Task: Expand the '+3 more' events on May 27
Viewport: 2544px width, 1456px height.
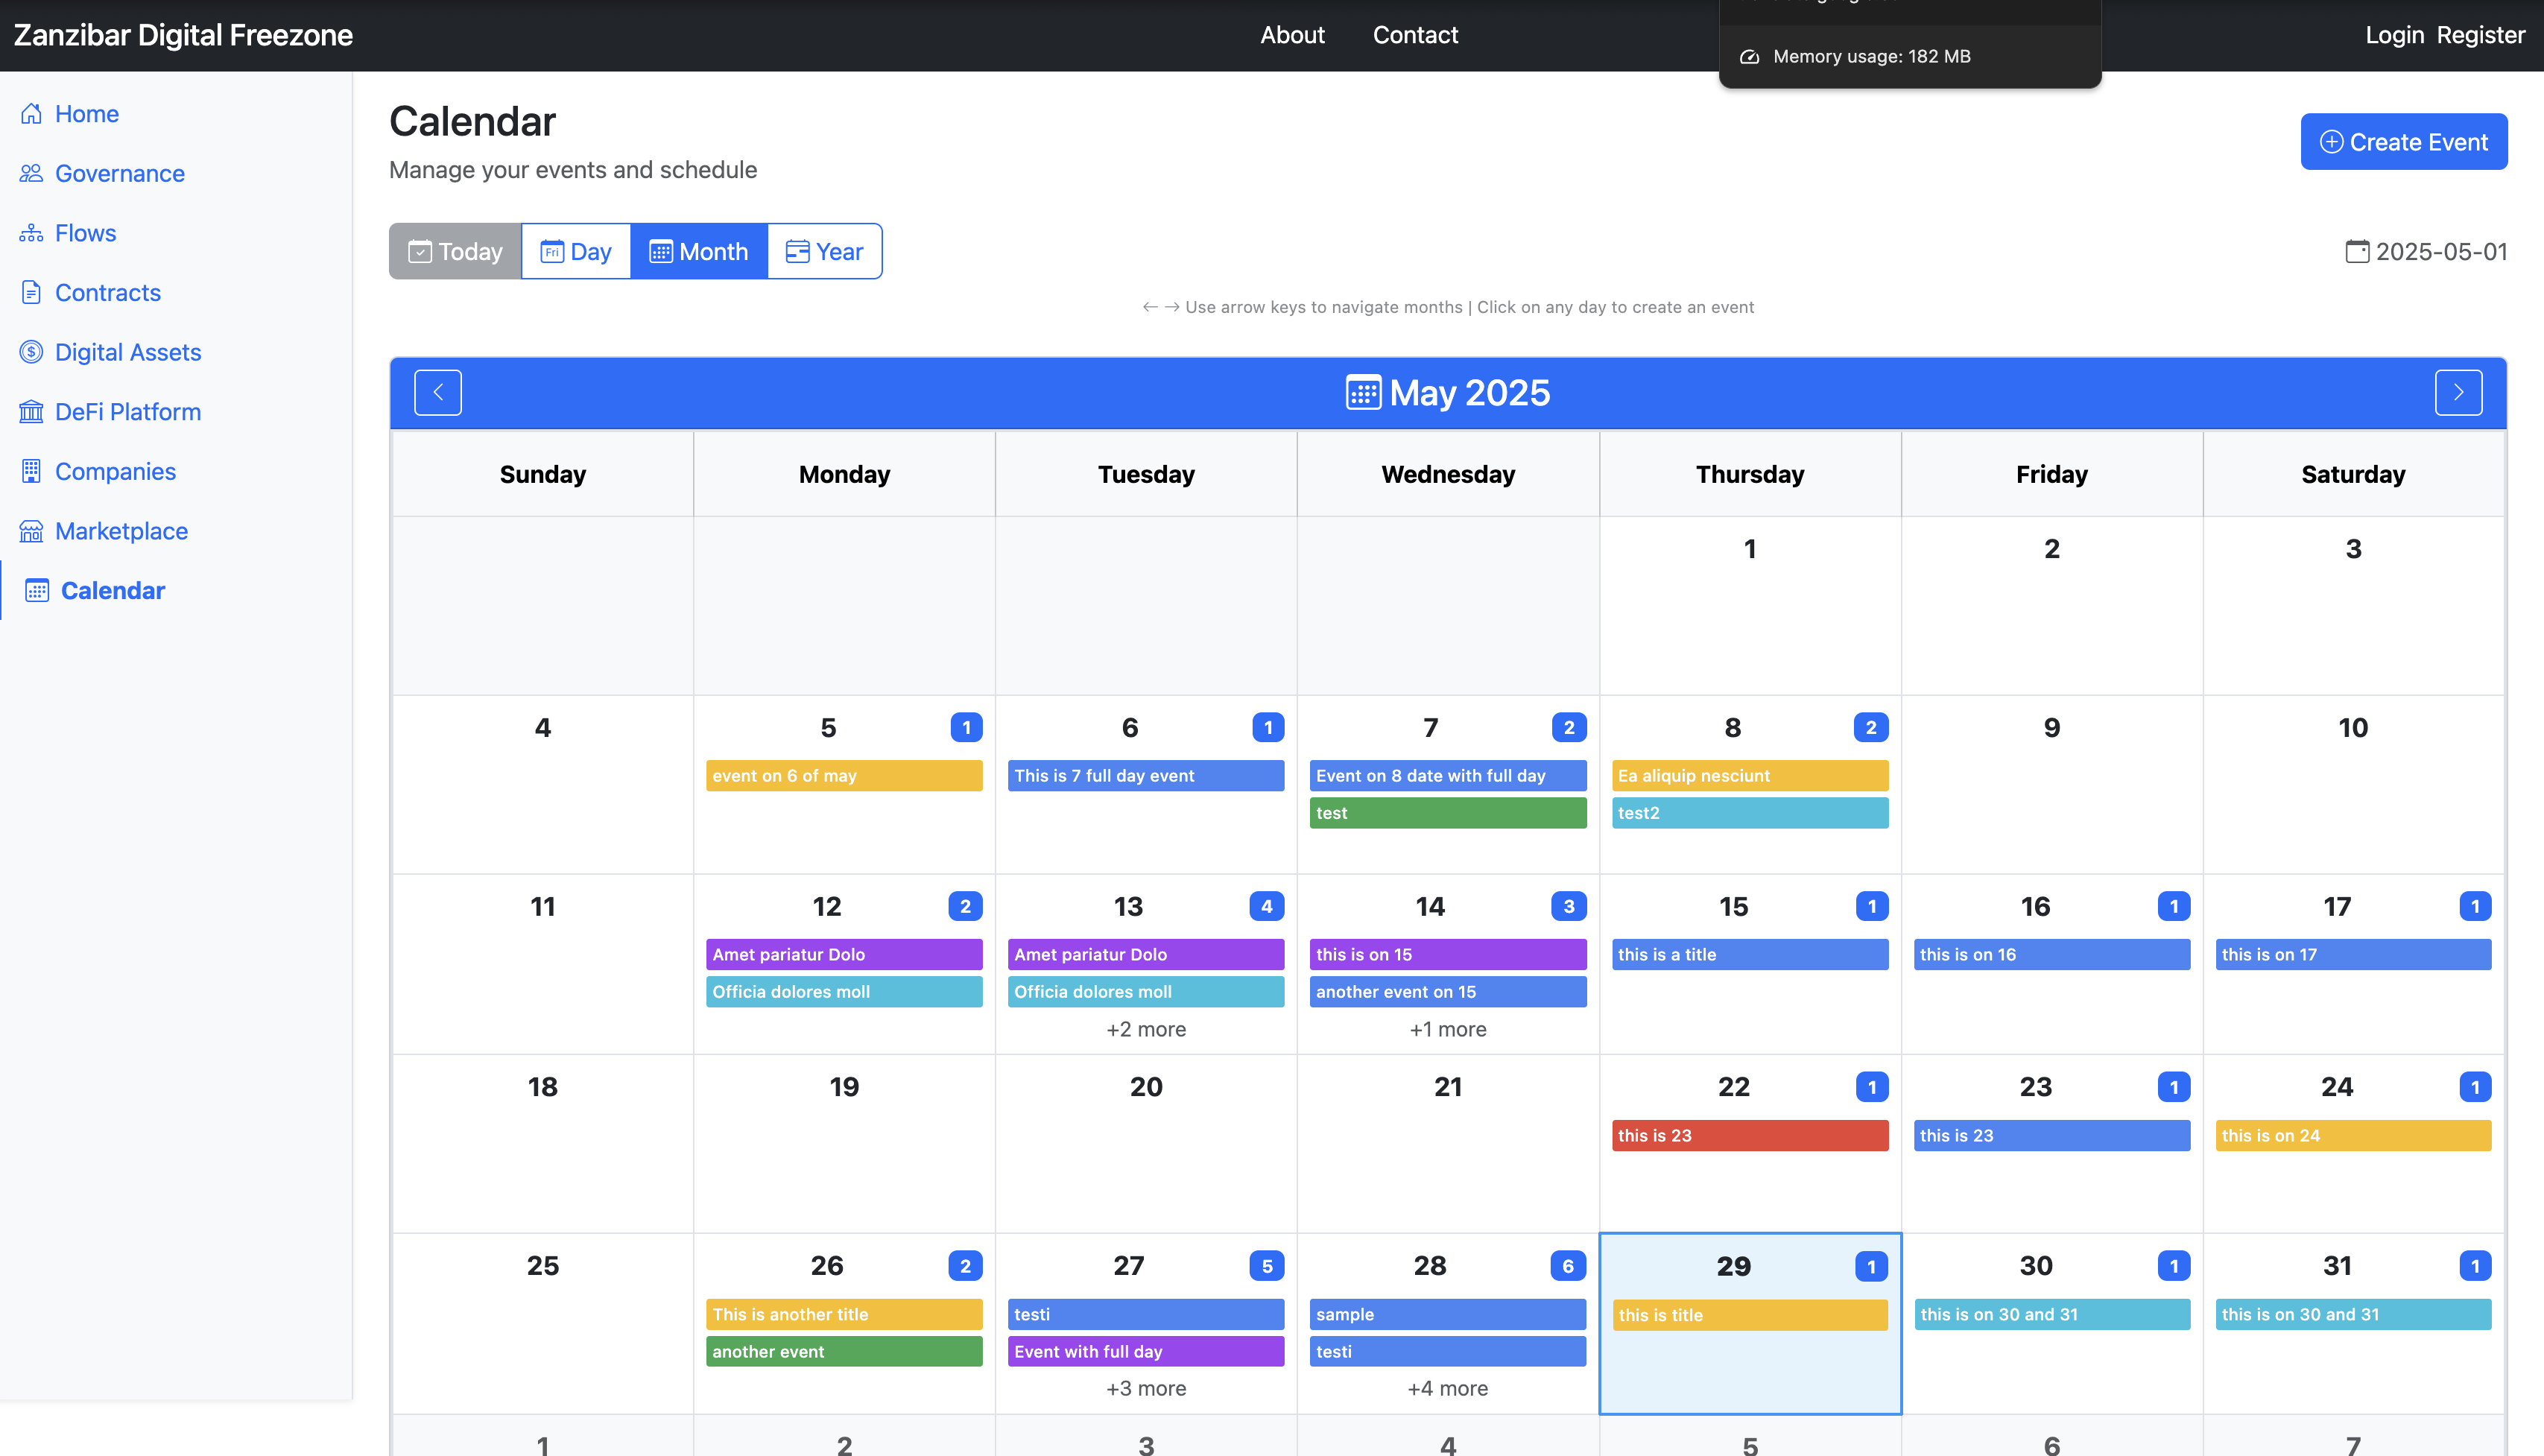Action: [1146, 1388]
